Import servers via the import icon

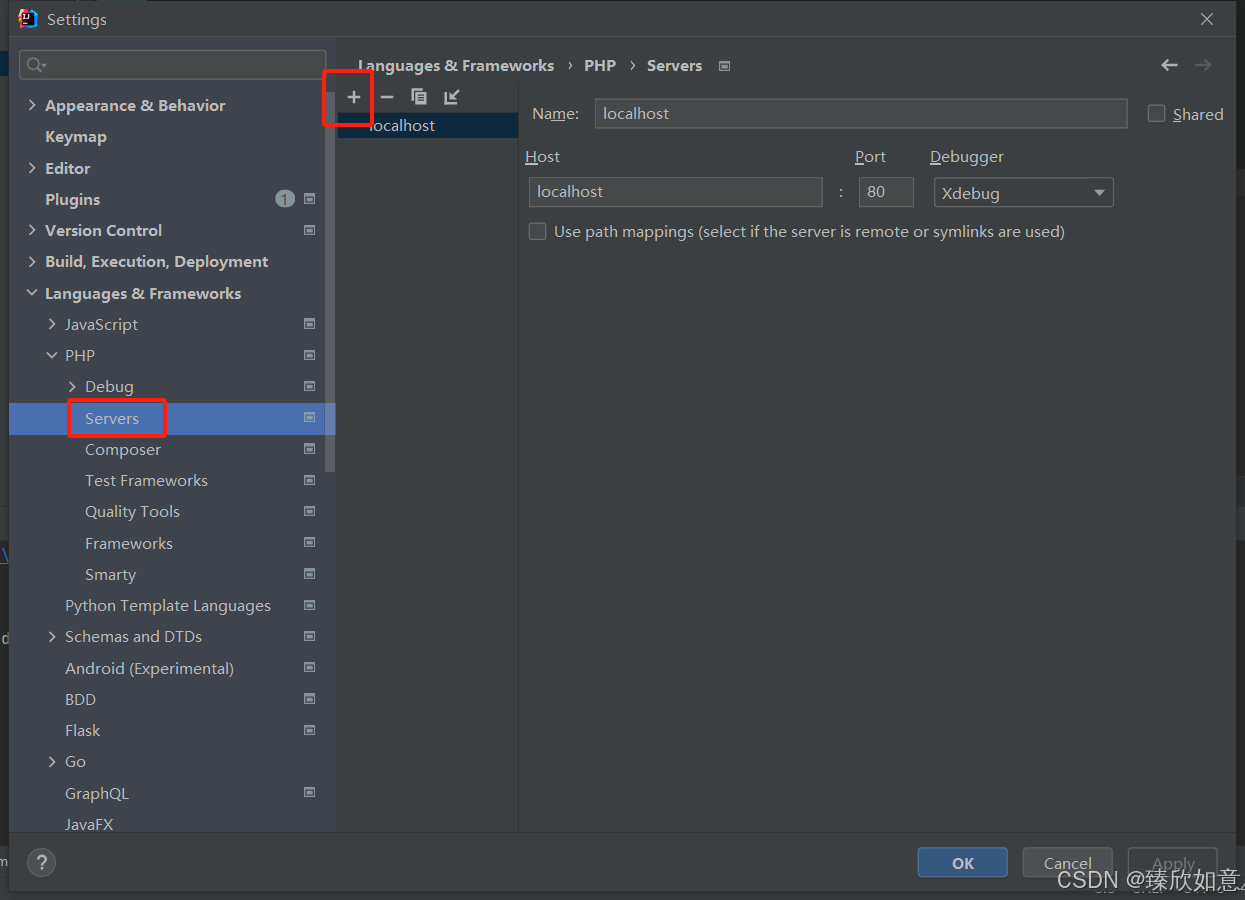451,97
